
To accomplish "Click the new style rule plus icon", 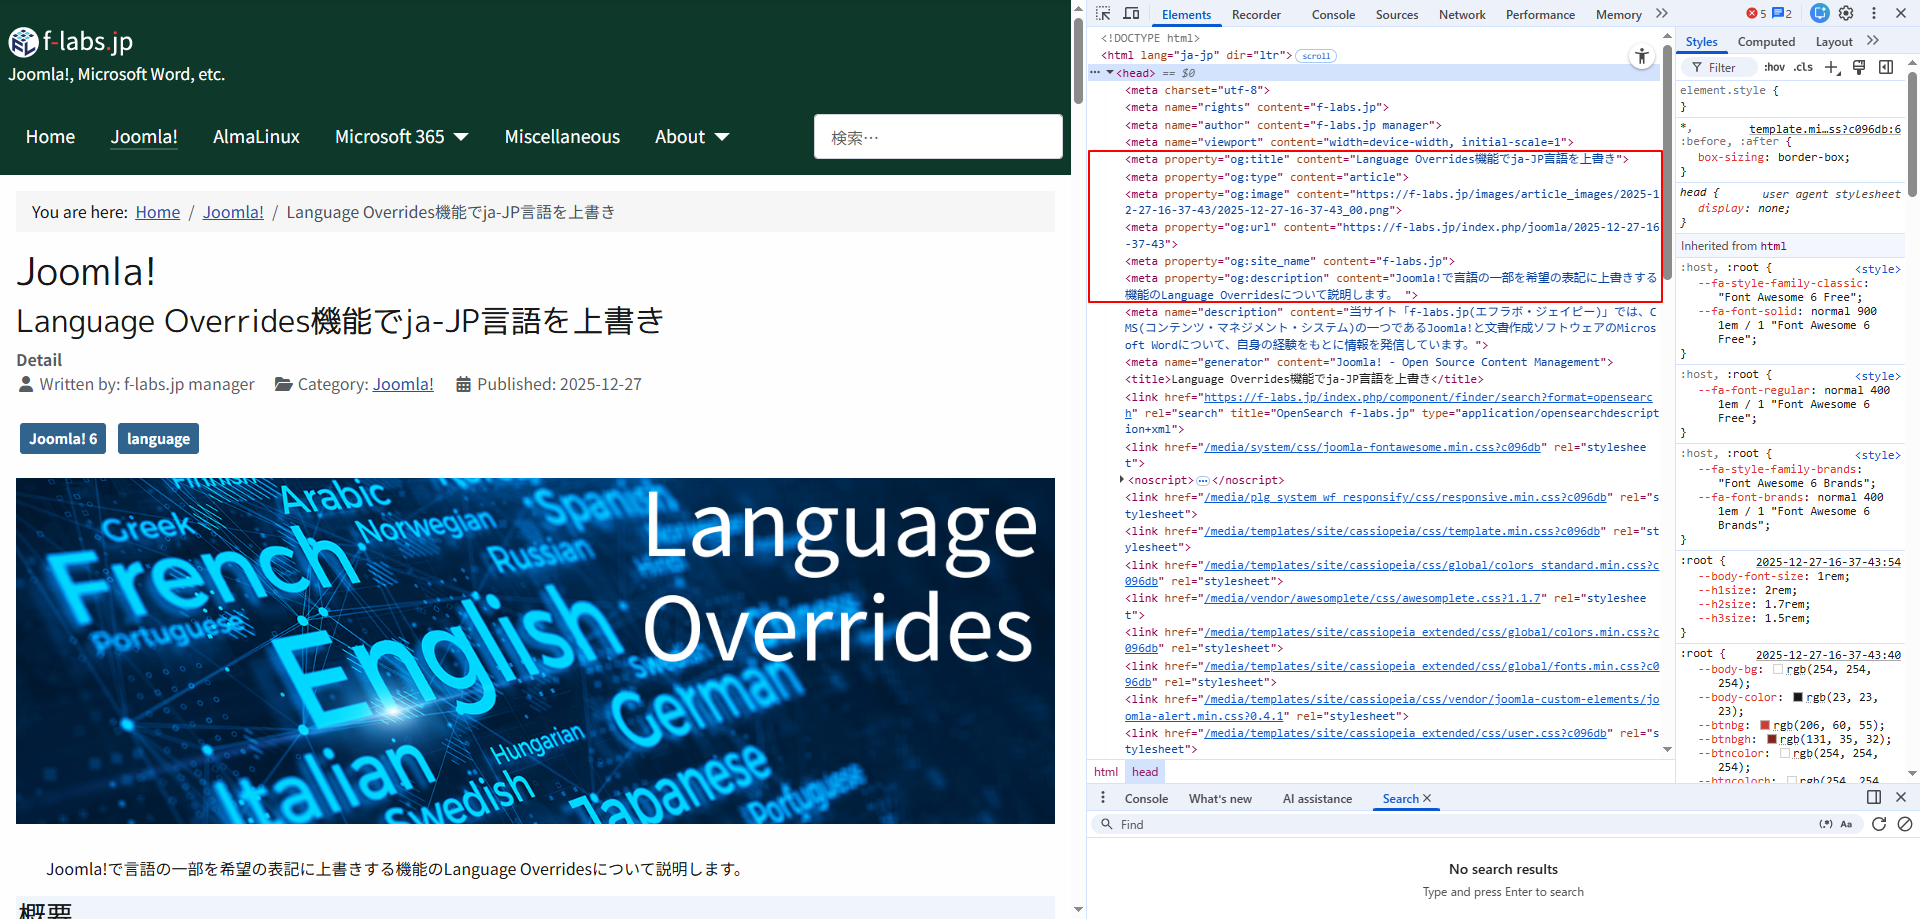I will [x=1831, y=67].
